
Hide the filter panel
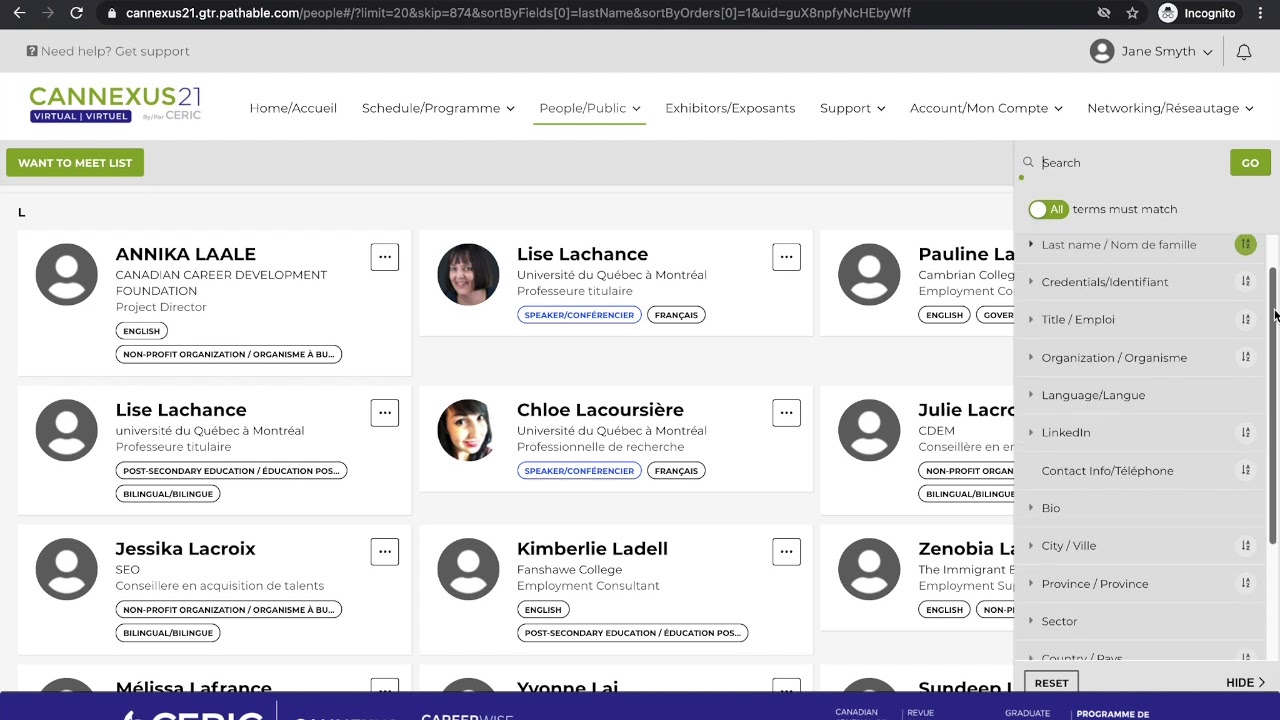(1245, 682)
